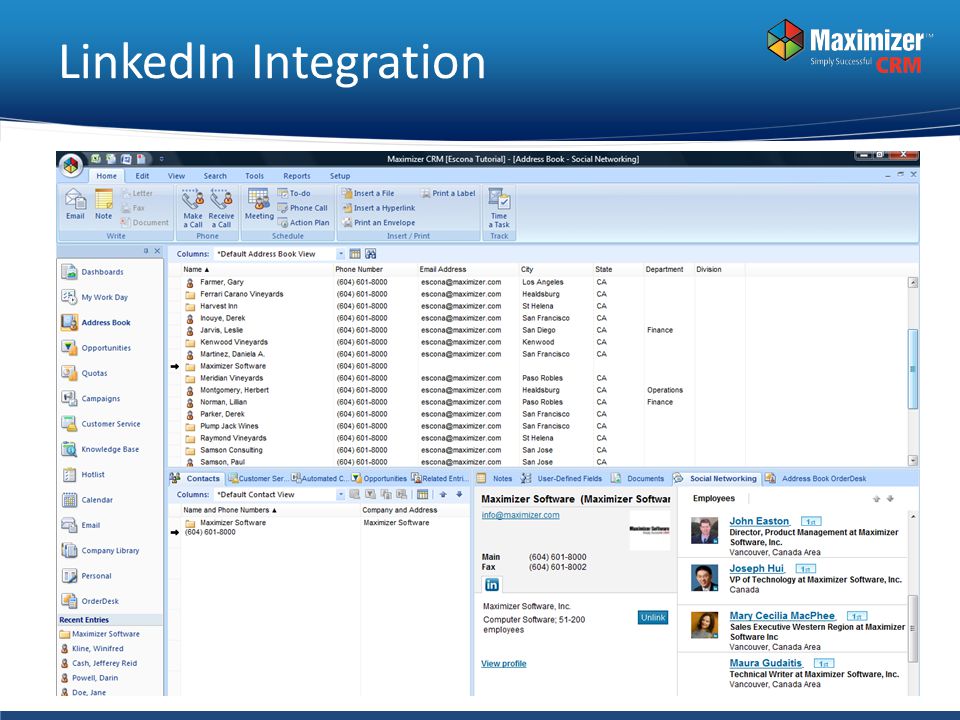Click Employees panel vertical scrollbar thumb
Viewport: 960px width, 720px height.
pyautogui.click(x=913, y=628)
